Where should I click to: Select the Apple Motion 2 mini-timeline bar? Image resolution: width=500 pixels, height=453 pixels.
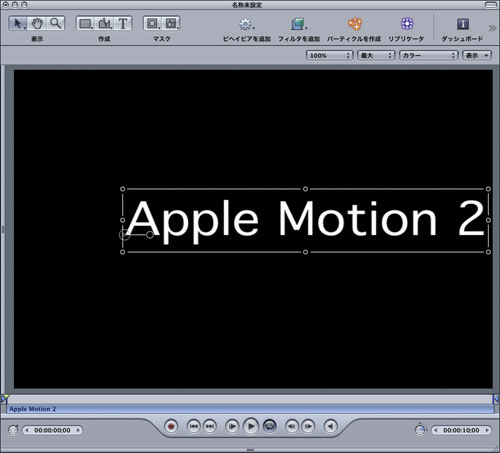coord(250,409)
